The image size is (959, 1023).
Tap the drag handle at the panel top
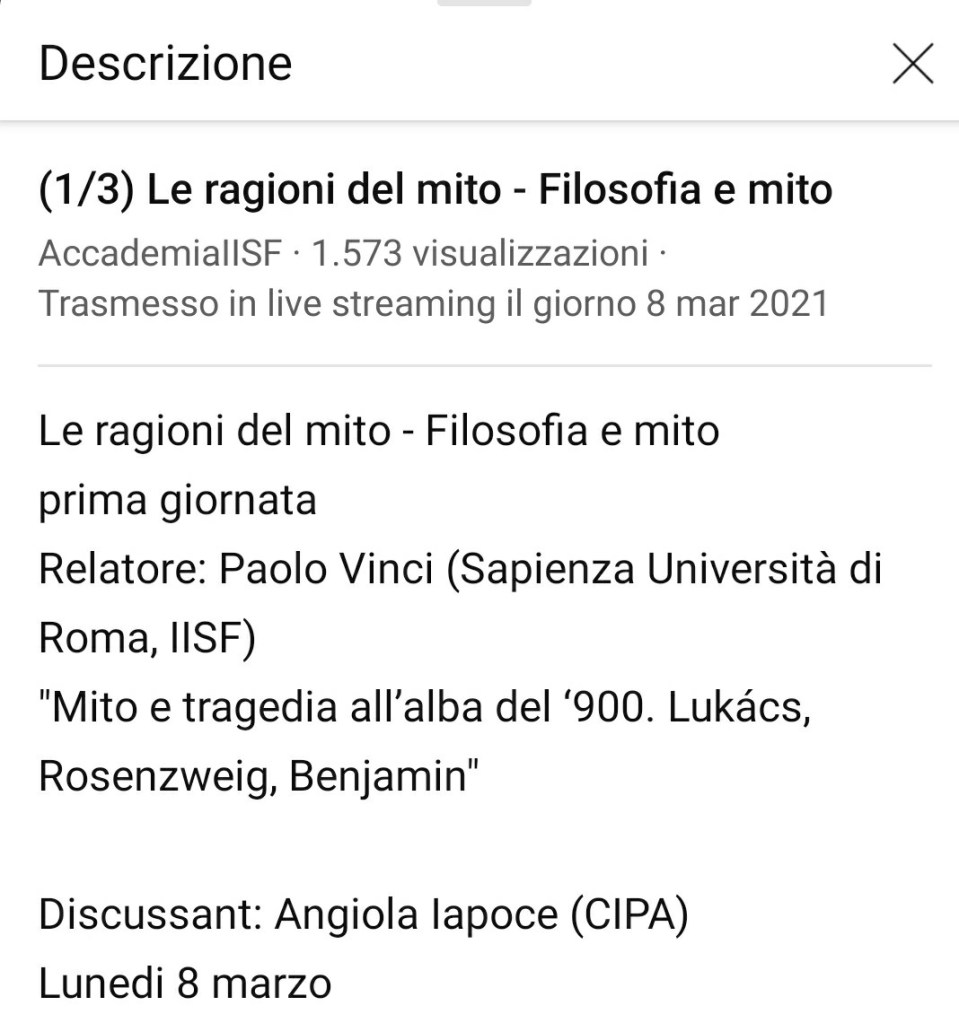pos(484,3)
